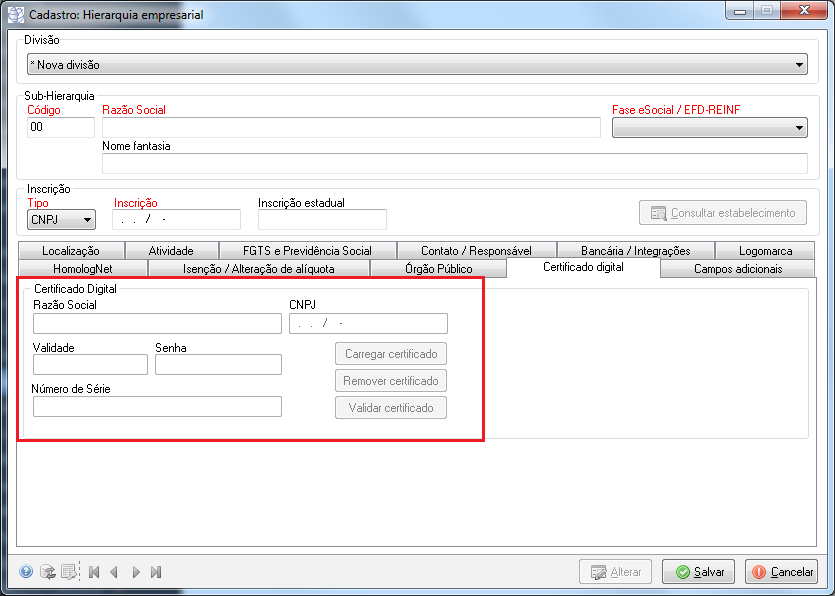Select the Campos adicionais tab
The width and height of the screenshot is (835, 596).
pos(738,269)
